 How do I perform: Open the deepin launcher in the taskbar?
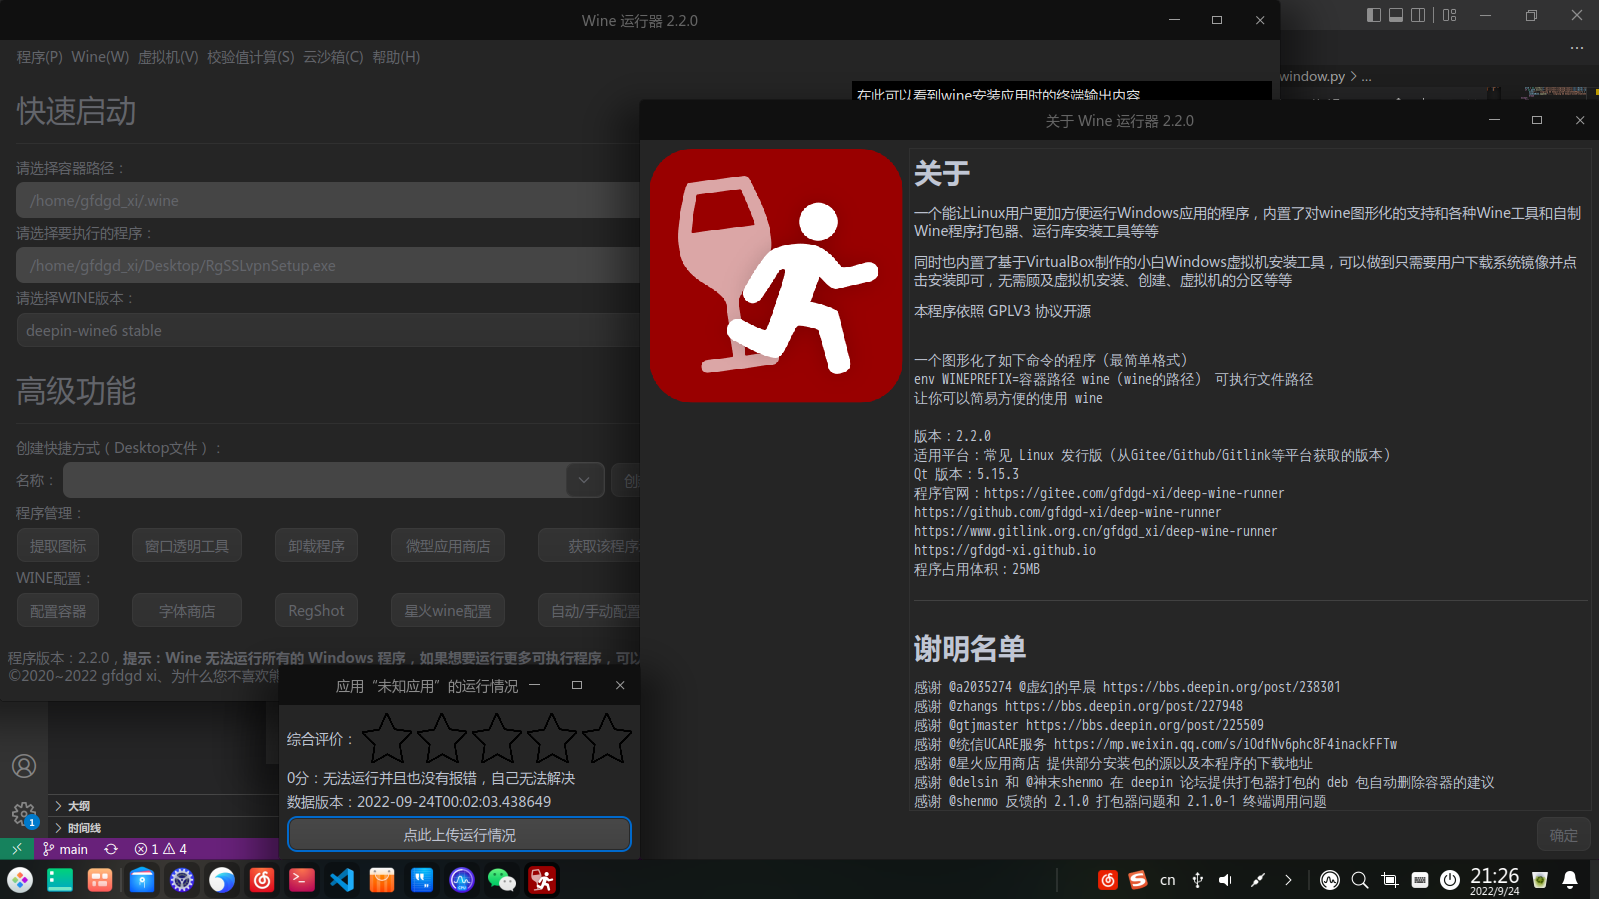20,880
